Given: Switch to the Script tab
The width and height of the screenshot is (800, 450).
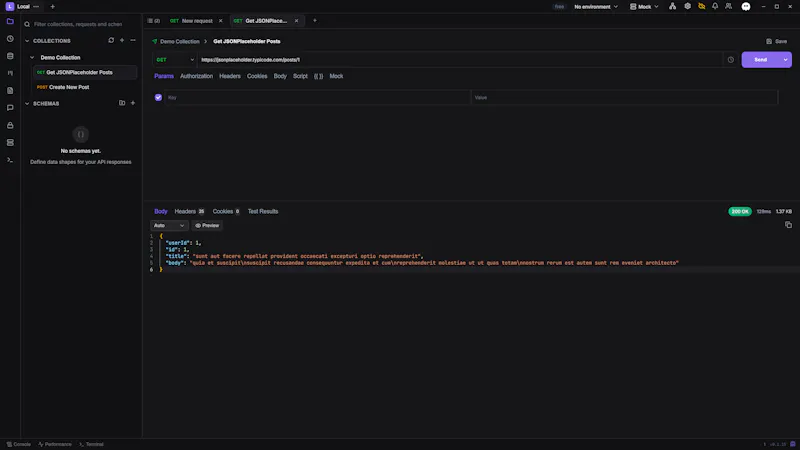Looking at the screenshot, I should pyautogui.click(x=301, y=76).
